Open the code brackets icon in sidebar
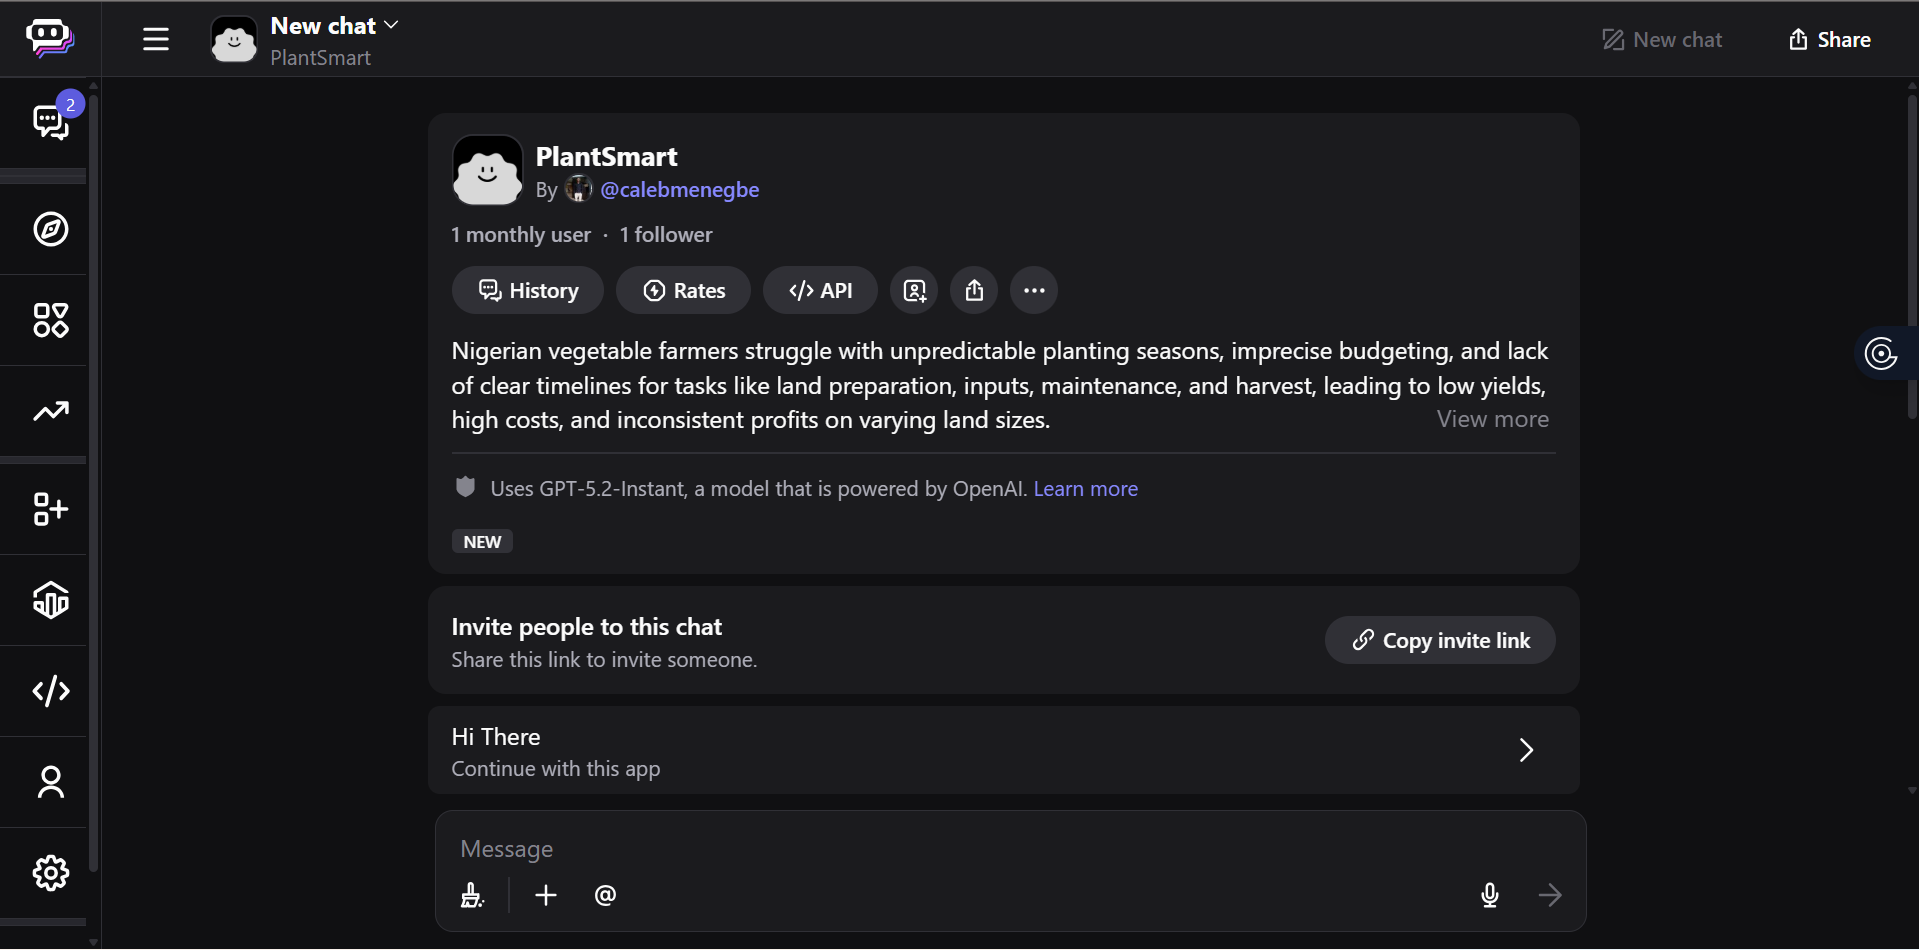 pos(50,691)
